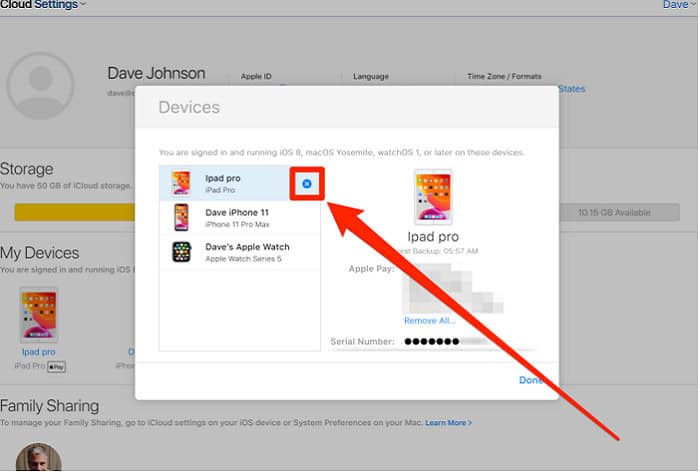
Task: Click the iPad Pro icon in device list
Action: pos(181,183)
